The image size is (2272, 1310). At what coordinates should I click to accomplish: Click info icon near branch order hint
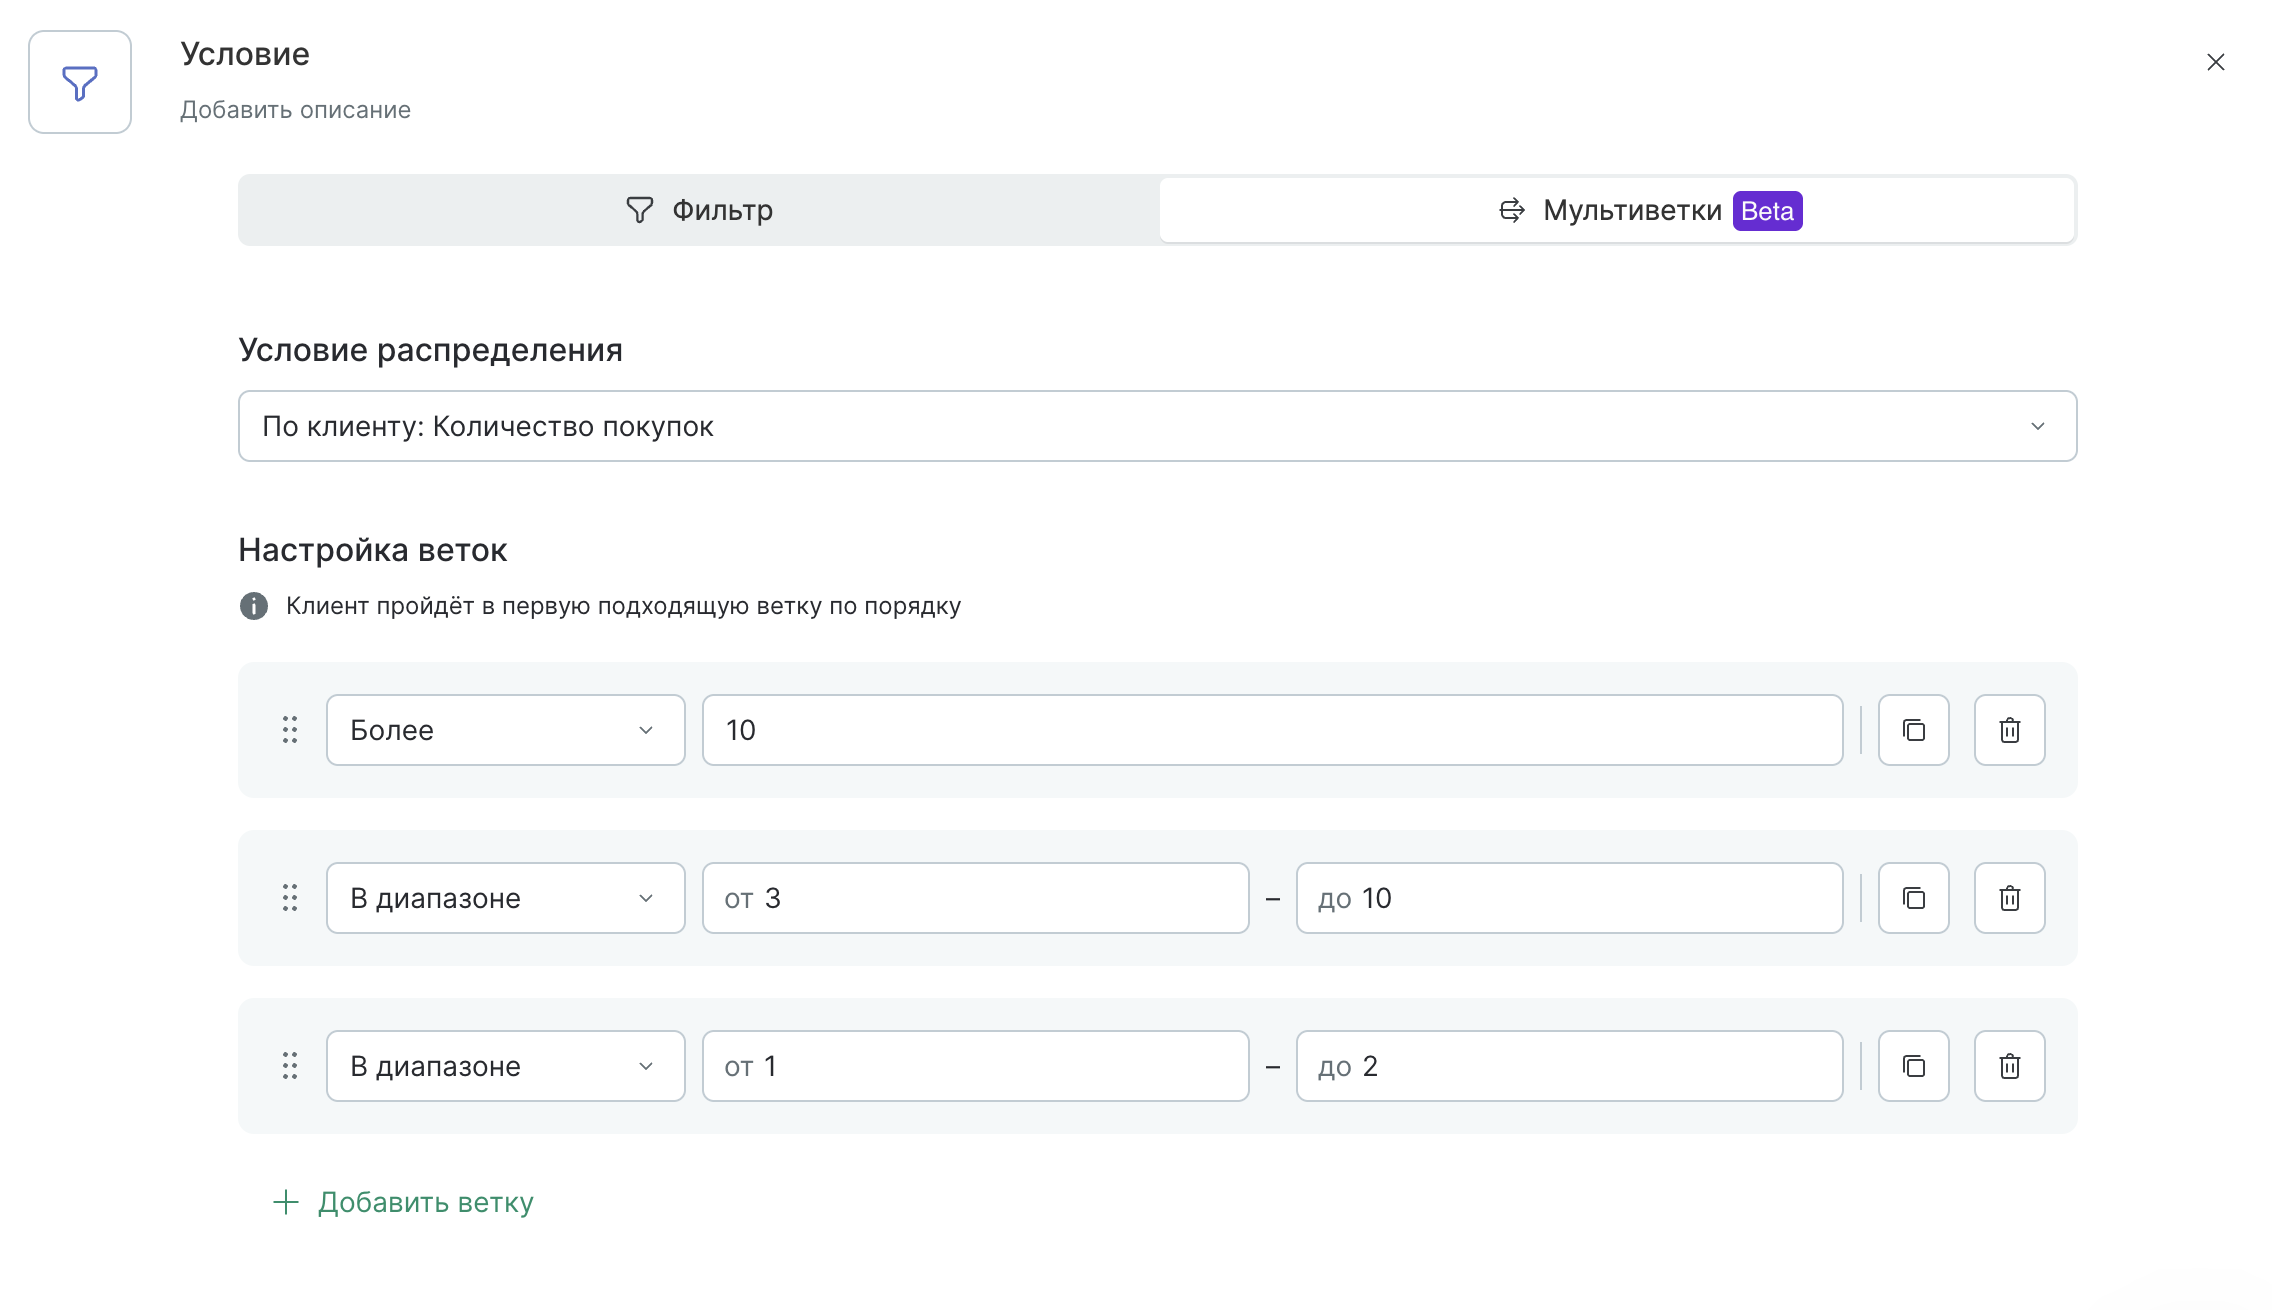(x=254, y=606)
